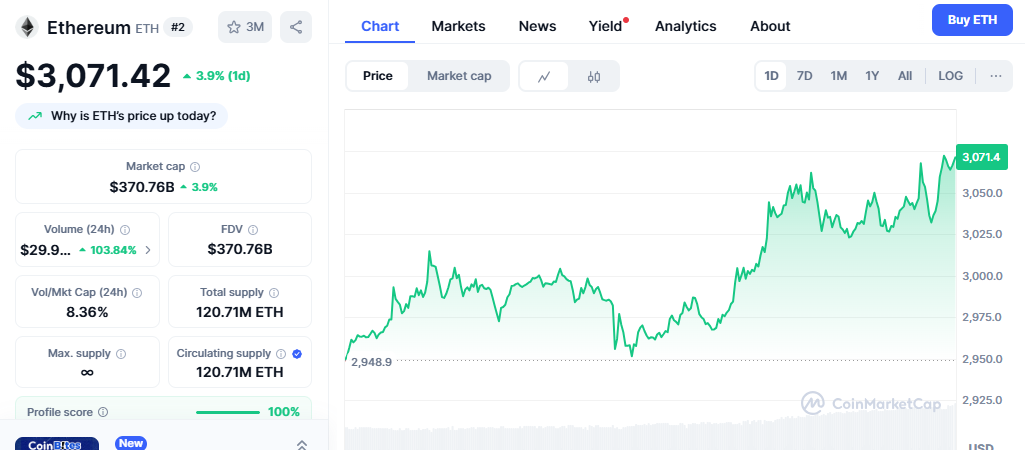Click the CoinBites logo thumbnail
1025x450 pixels.
[57, 443]
